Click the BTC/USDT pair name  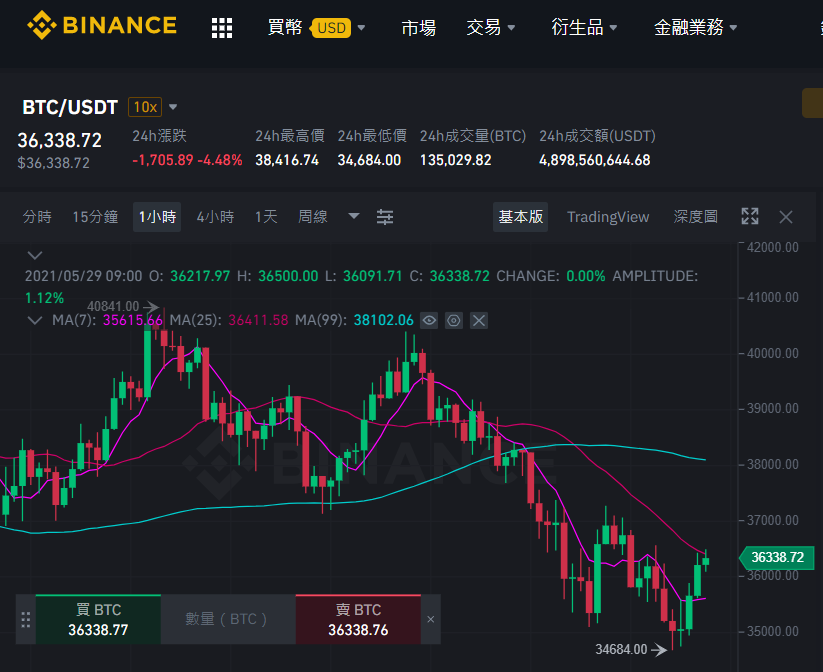pos(70,108)
